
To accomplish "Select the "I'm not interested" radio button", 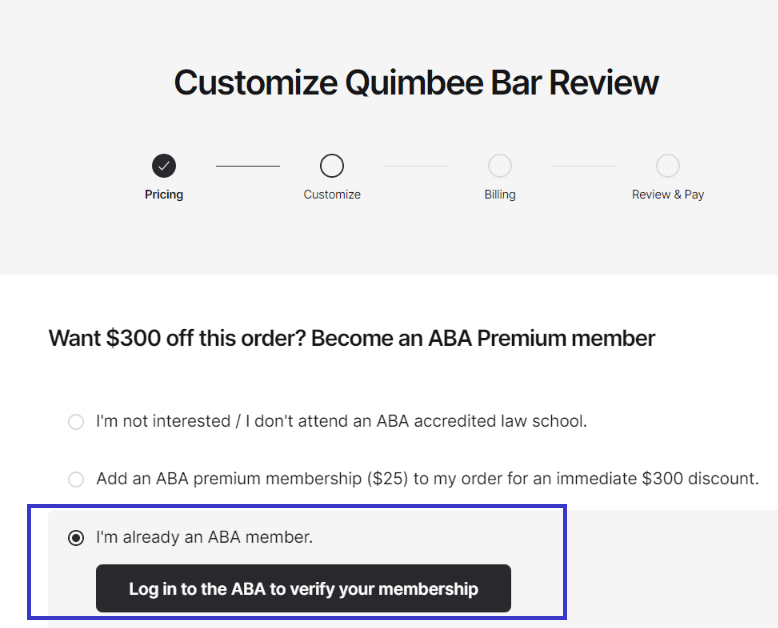I will pos(76,422).
